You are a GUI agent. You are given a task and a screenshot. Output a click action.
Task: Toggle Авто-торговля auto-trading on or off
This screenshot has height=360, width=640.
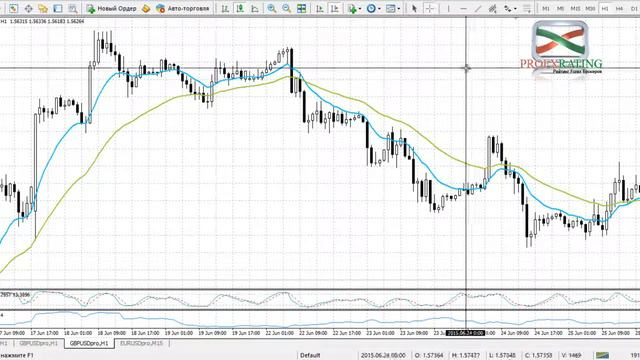tap(182, 8)
